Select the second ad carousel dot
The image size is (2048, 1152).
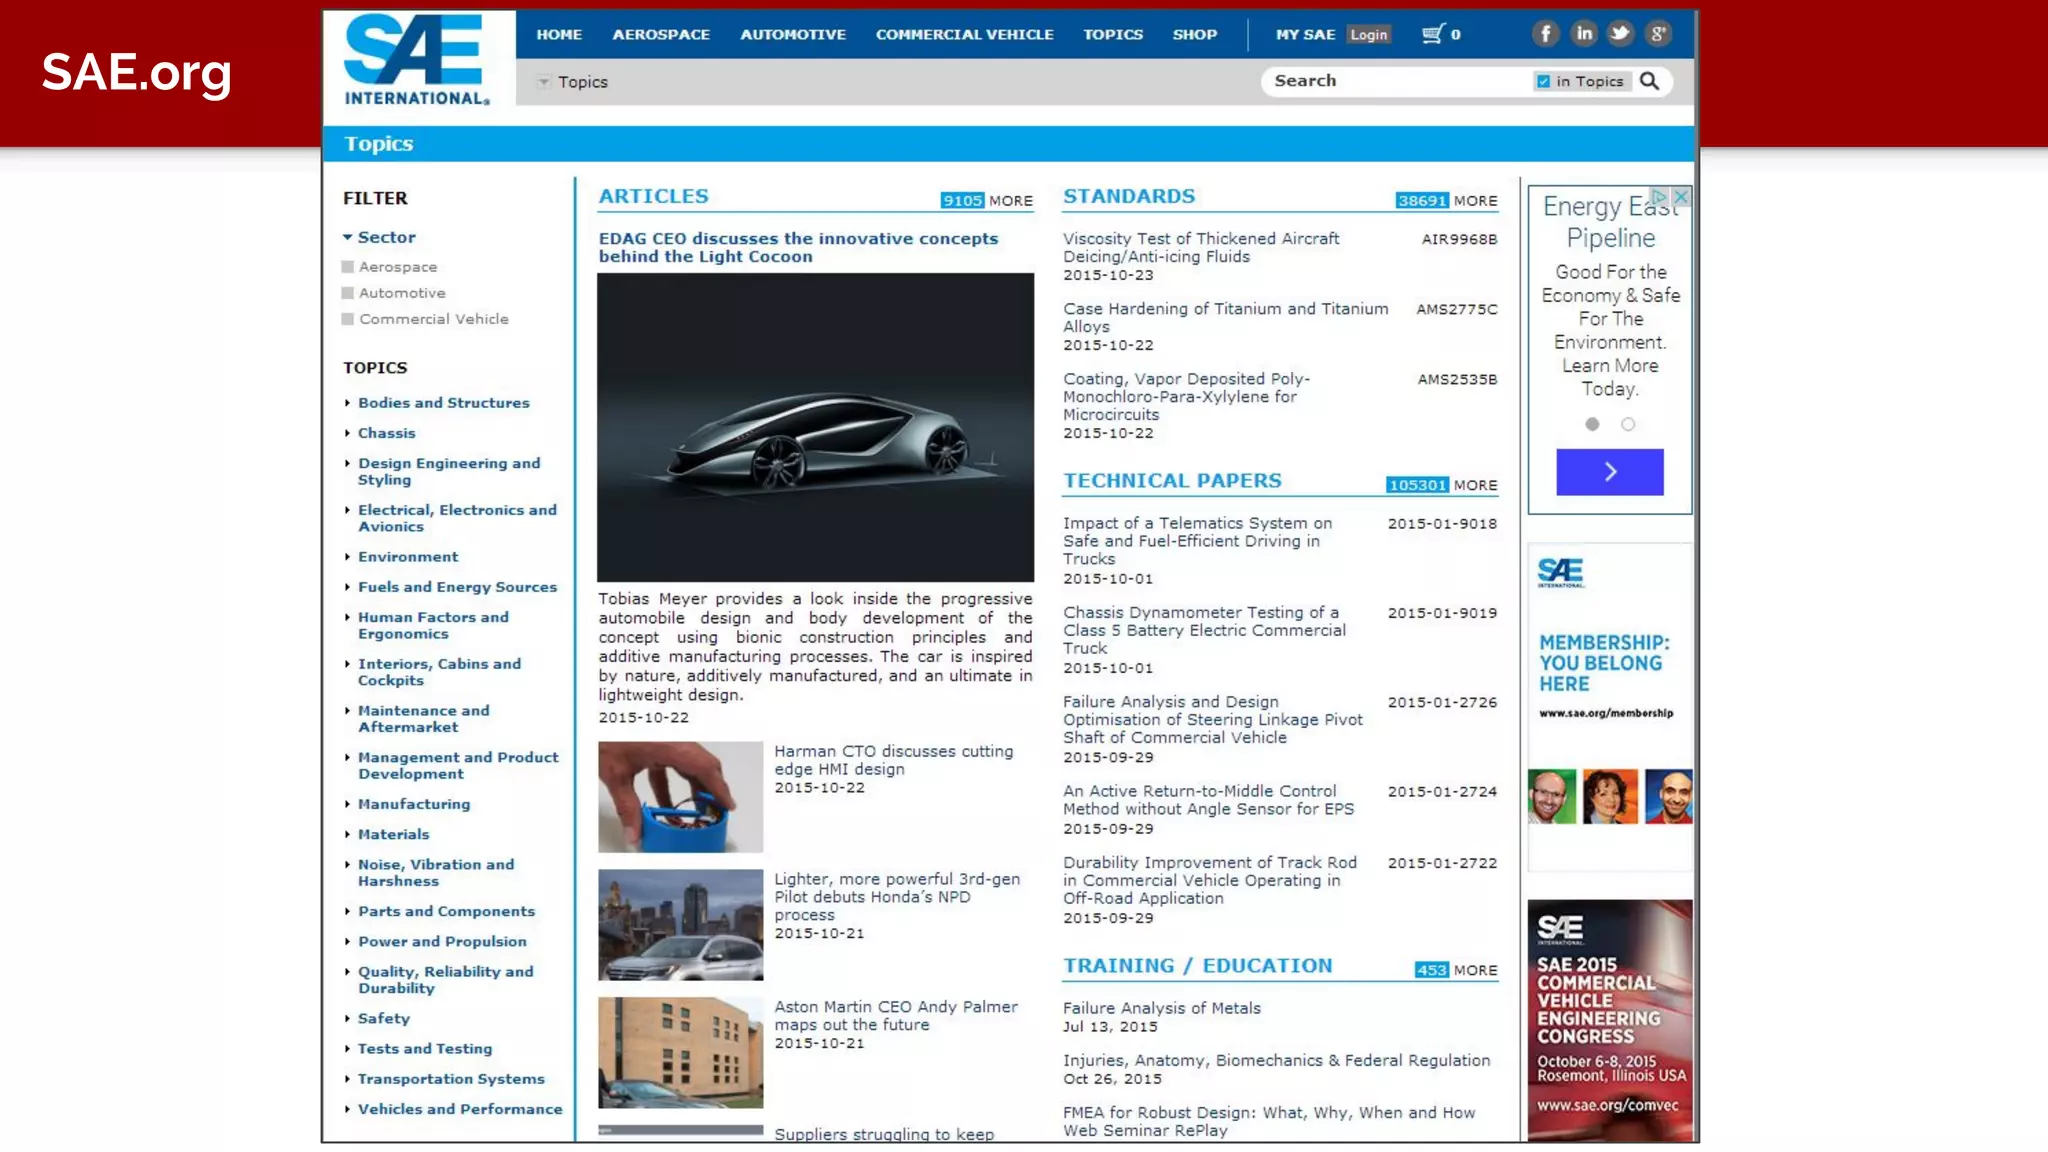[1628, 424]
